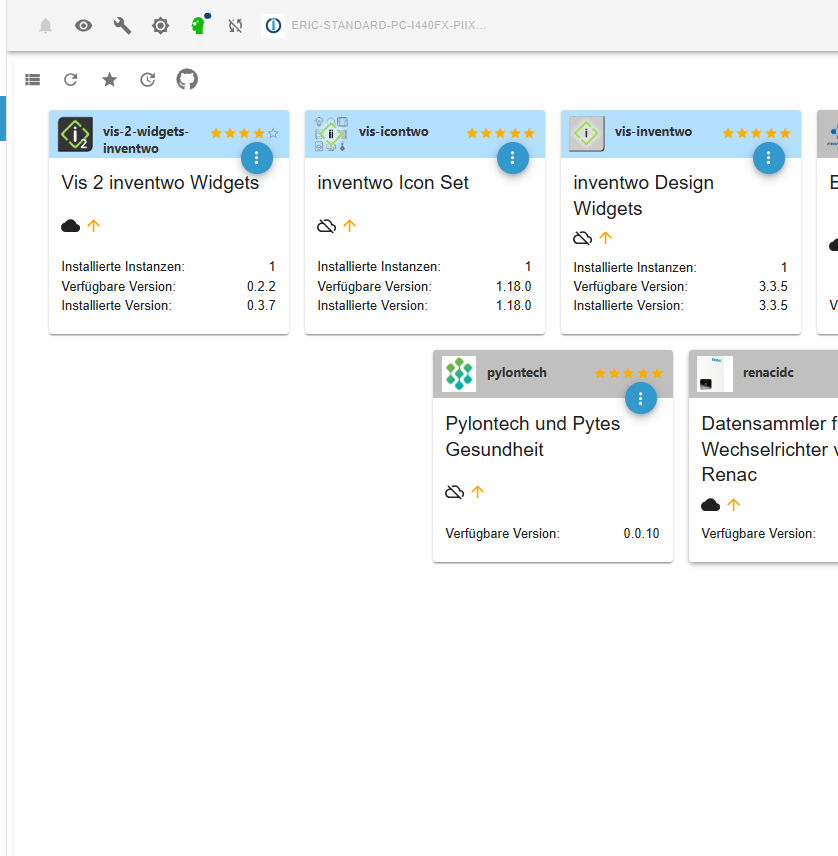This screenshot has height=856, width=838.
Task: Click vis-inventwo installed version 3.3.5
Action: (x=774, y=305)
